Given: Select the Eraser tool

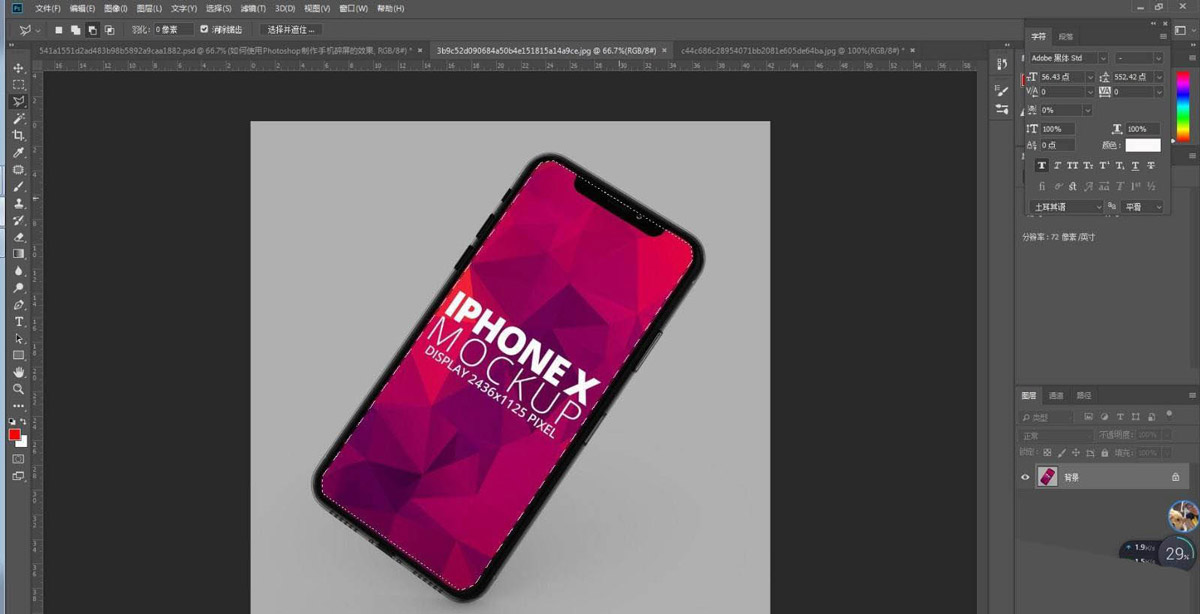Looking at the screenshot, I should (x=18, y=237).
